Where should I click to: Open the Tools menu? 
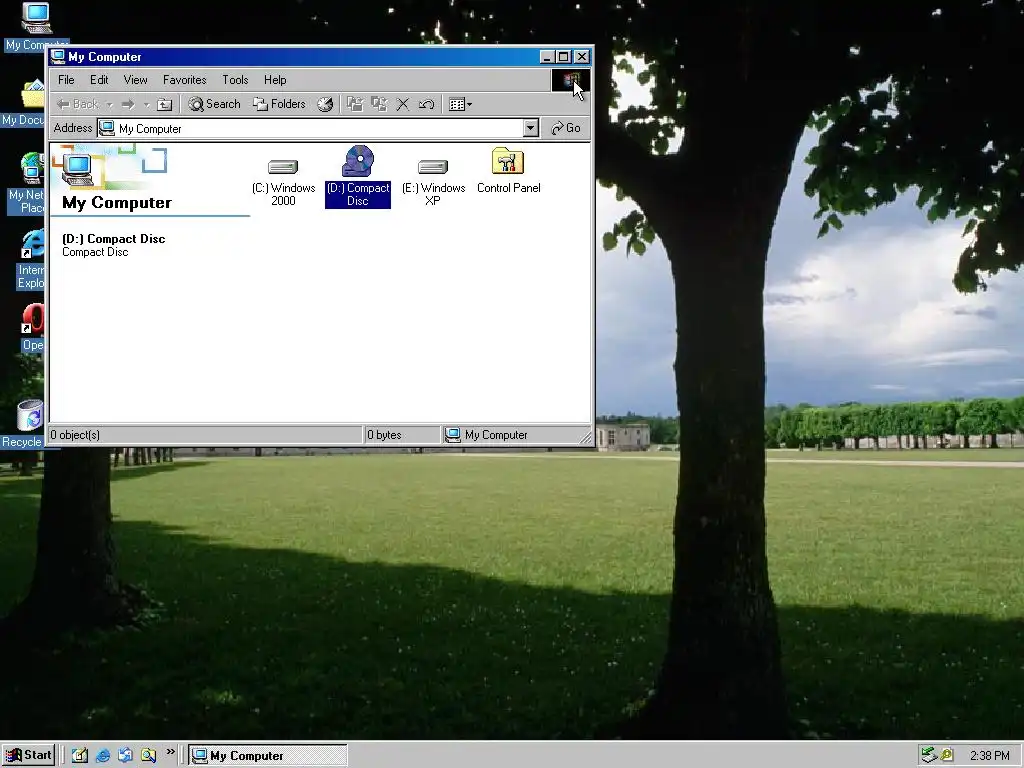(x=235, y=80)
